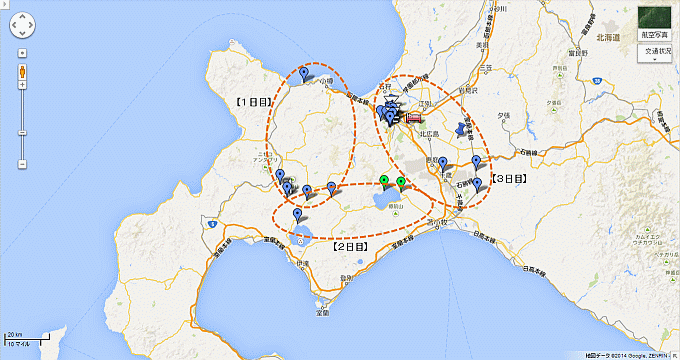Click the location button above the pegman
680x360 pixels.
(x=22, y=53)
